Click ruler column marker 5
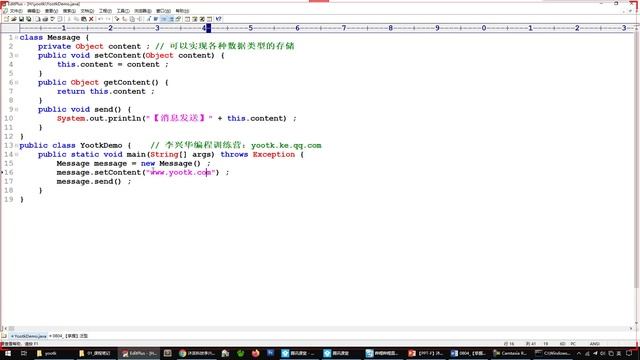The width and height of the screenshot is (640, 360). tap(250, 28)
